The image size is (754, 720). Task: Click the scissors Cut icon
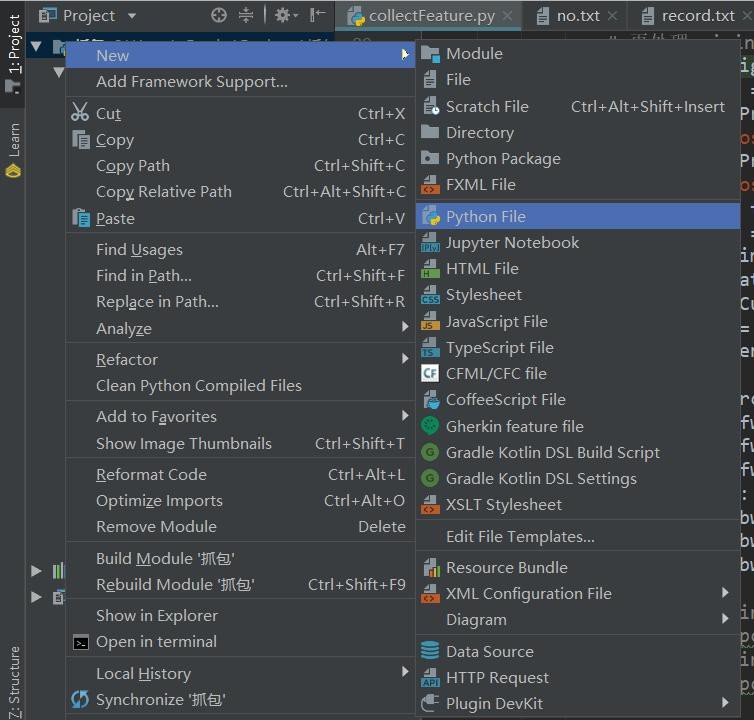pyautogui.click(x=80, y=112)
